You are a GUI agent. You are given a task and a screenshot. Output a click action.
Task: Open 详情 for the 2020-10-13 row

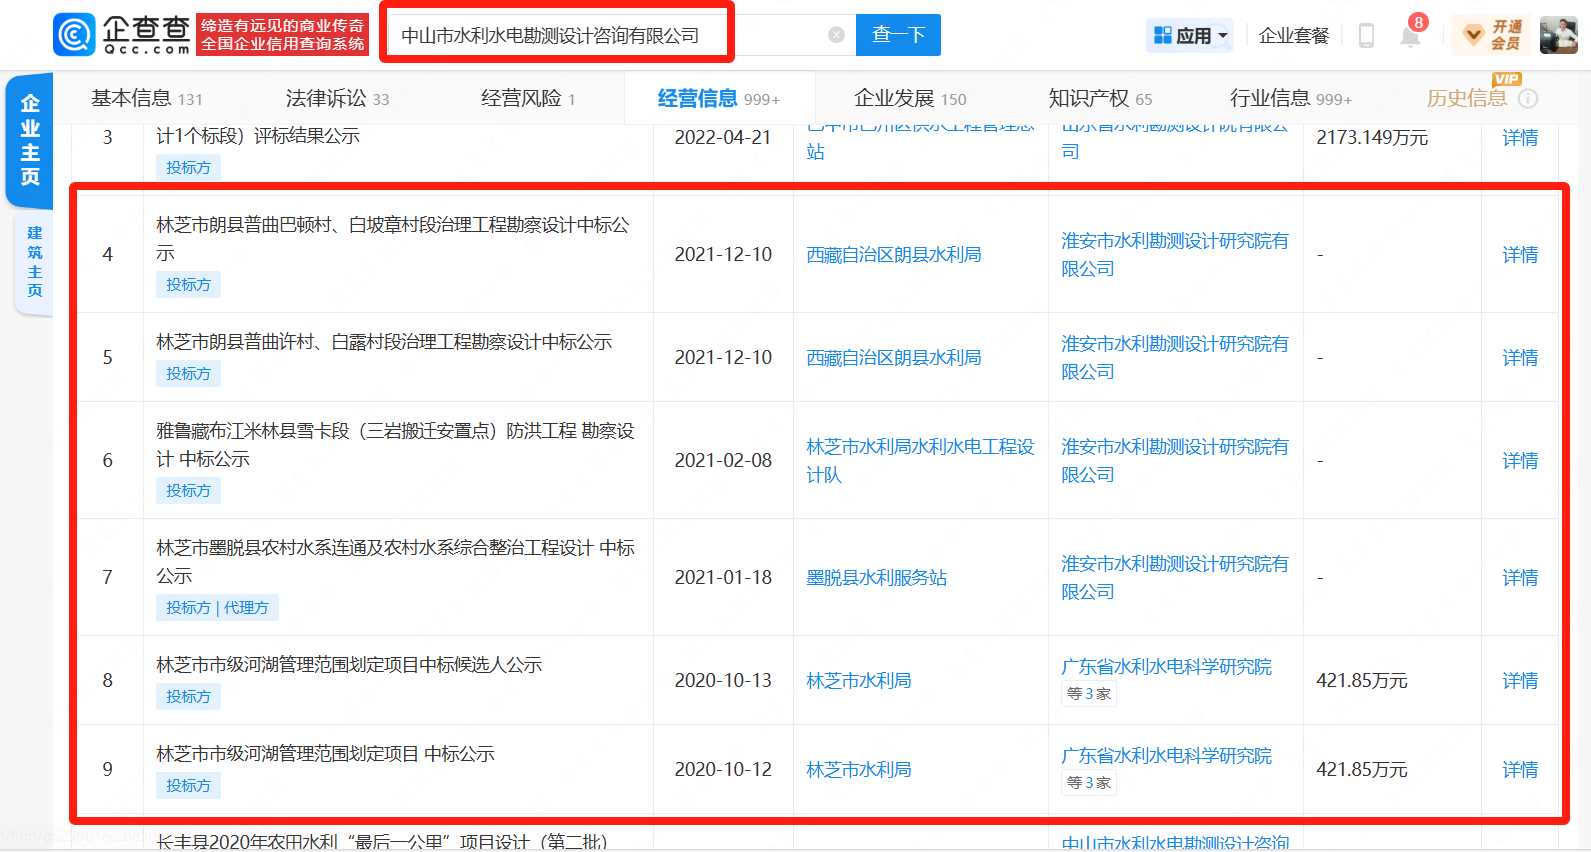tap(1520, 680)
